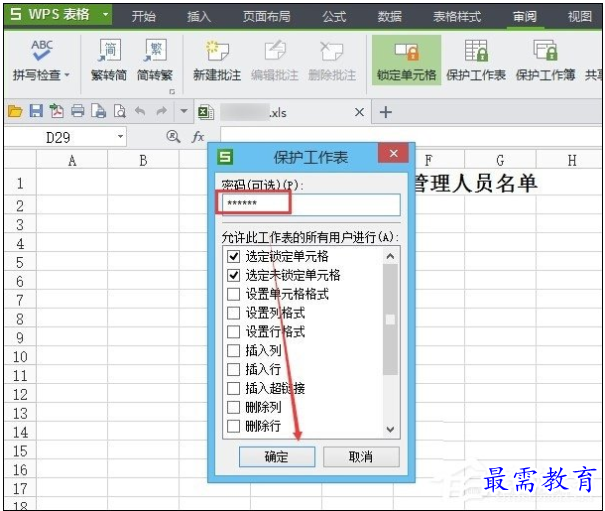Cancel the dialog with 取消 button
The width and height of the screenshot is (605, 511).
coord(361,457)
